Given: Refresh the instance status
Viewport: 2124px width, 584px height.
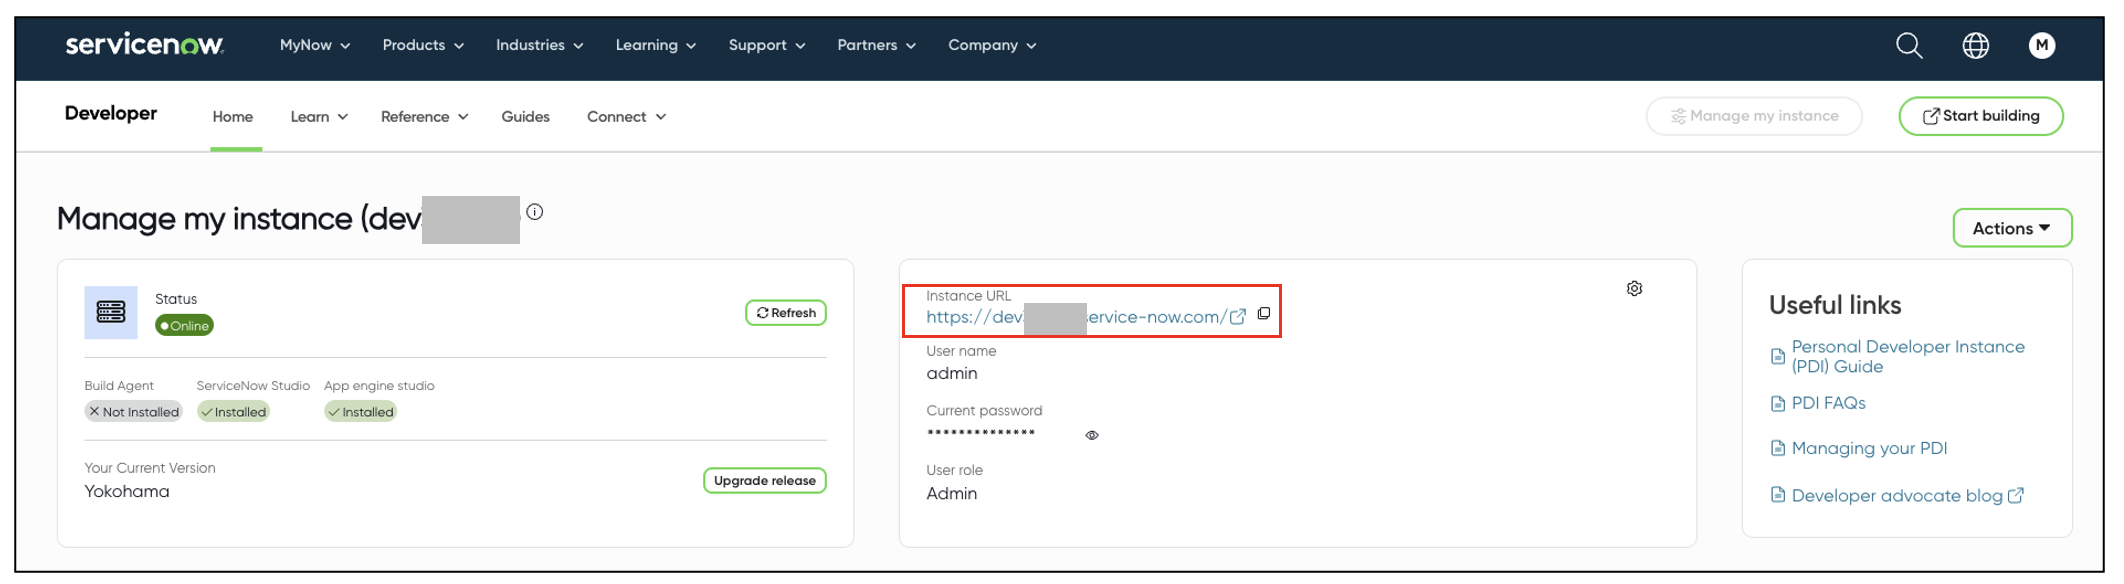Looking at the screenshot, I should (786, 313).
